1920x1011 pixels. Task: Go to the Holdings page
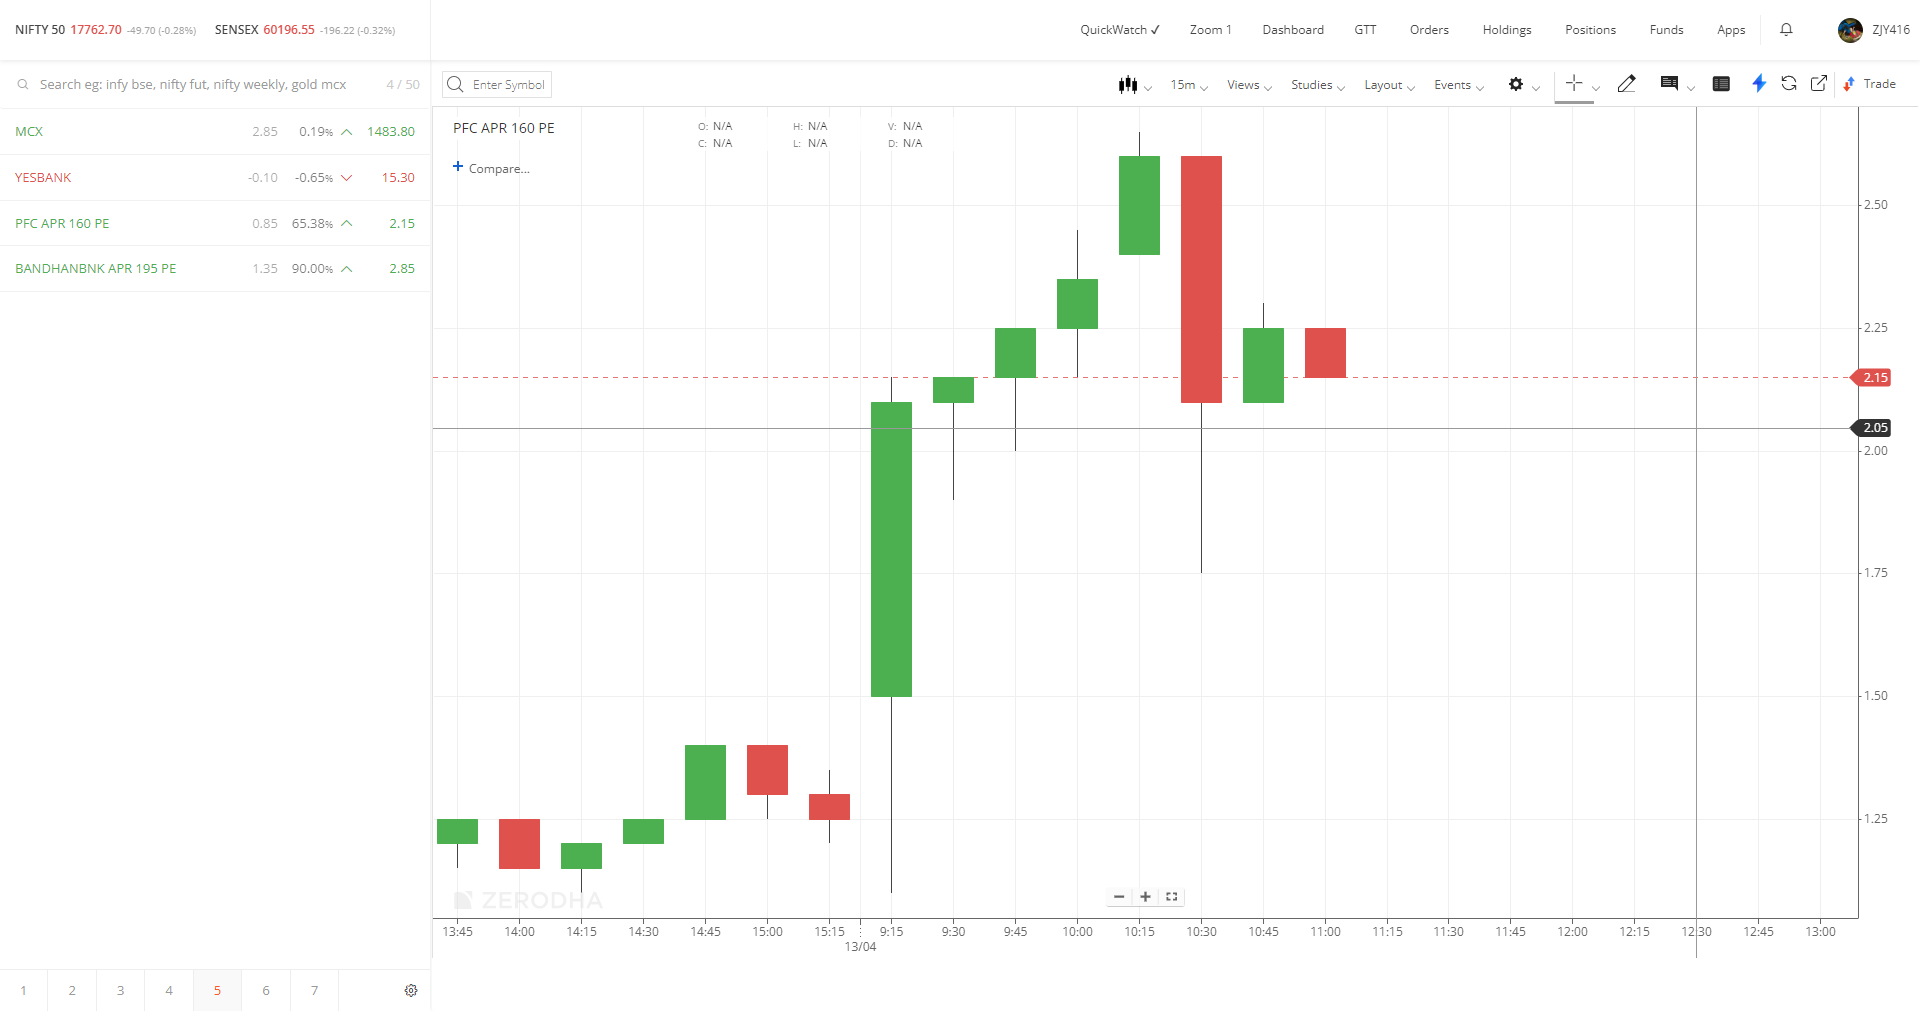coord(1507,30)
